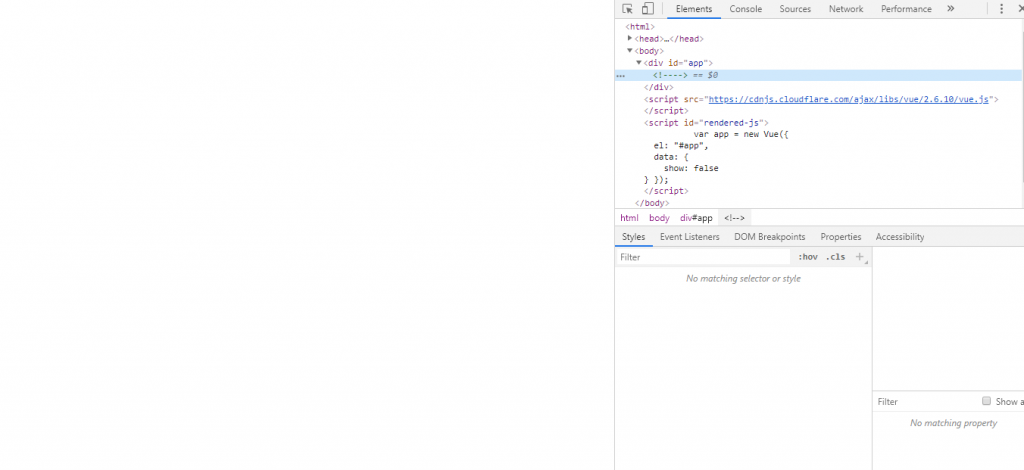Select the highlighted comment node row
Image resolution: width=1024 pixels, height=470 pixels.
click(x=819, y=75)
